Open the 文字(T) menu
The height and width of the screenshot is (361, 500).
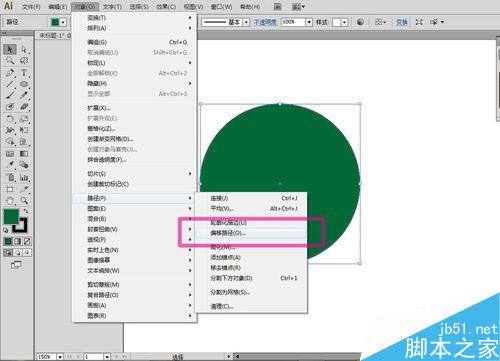112,7
